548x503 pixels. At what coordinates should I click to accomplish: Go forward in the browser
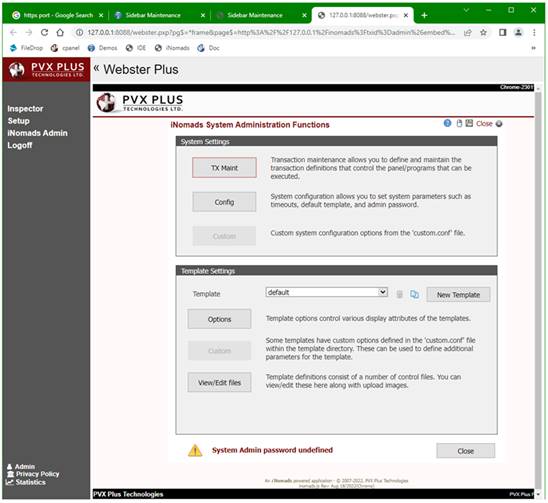[x=29, y=33]
